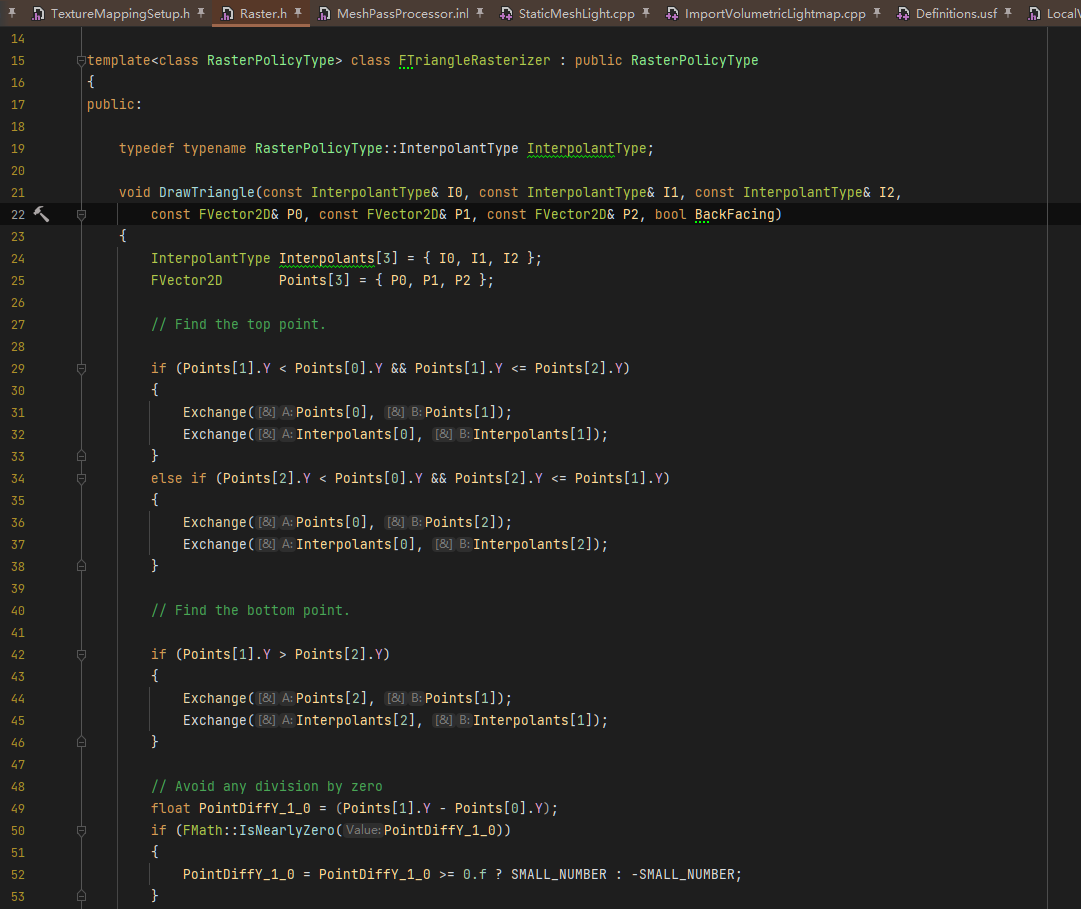
Task: Collapse the if block fold at line 42
Action: tap(81, 655)
